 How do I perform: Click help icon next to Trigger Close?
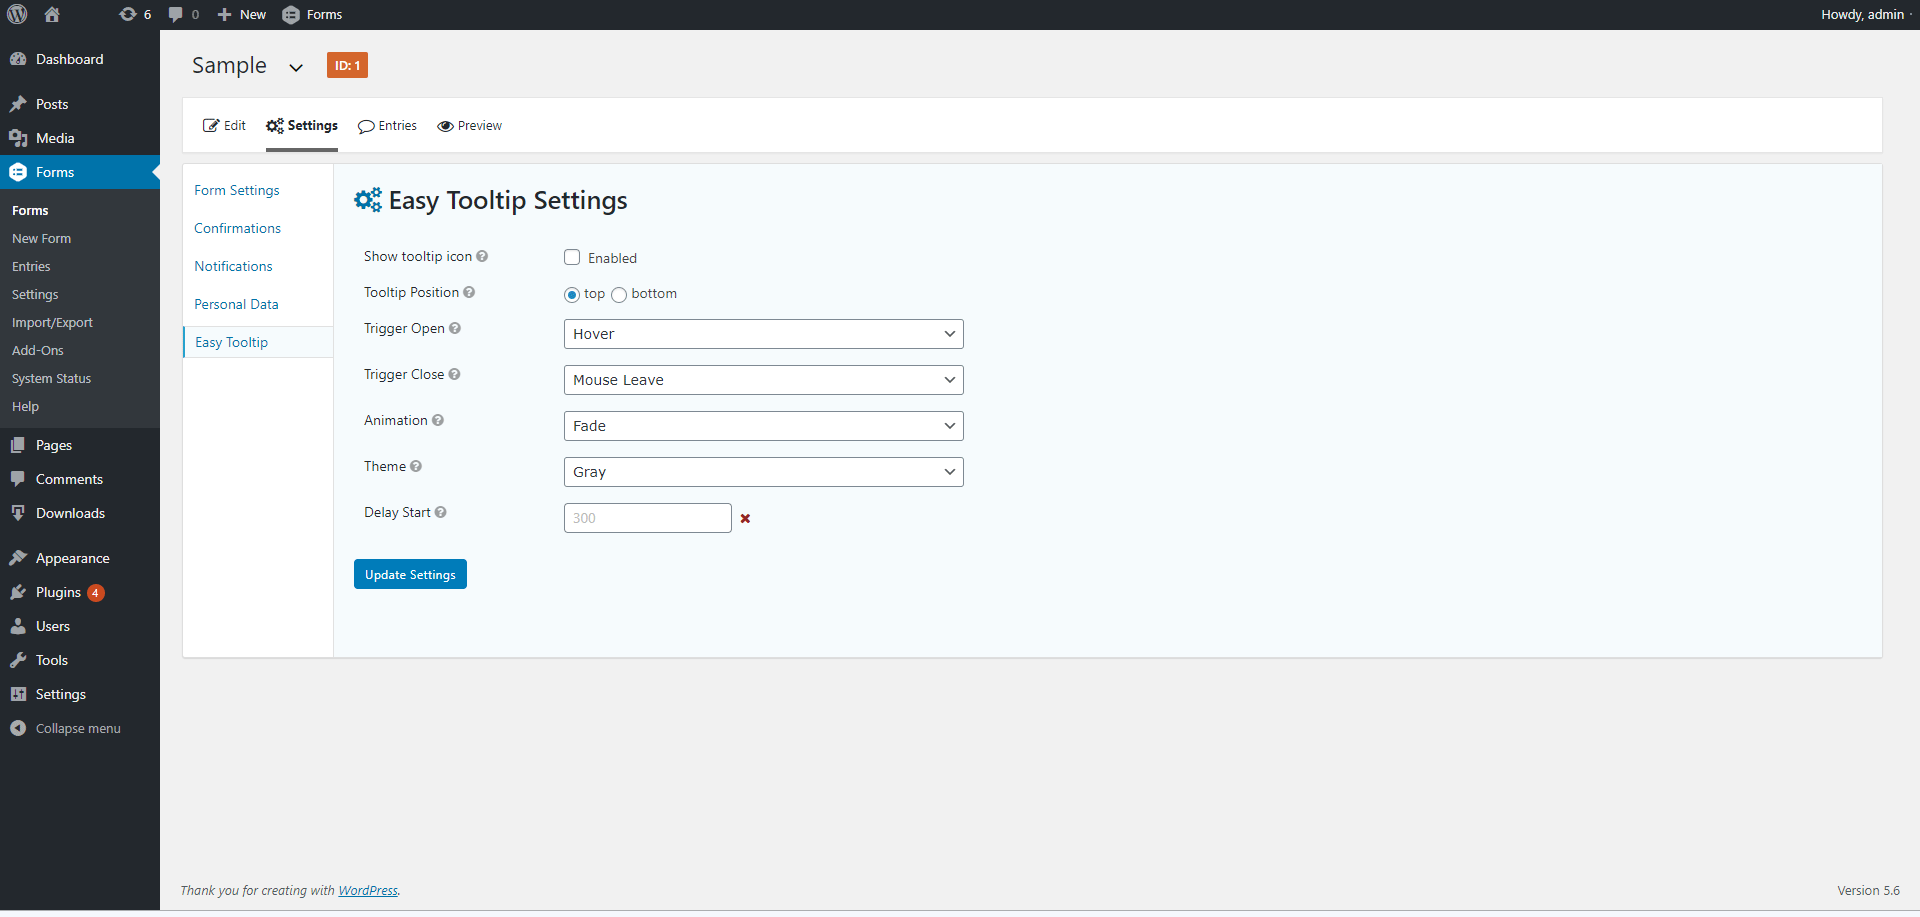pyautogui.click(x=454, y=374)
